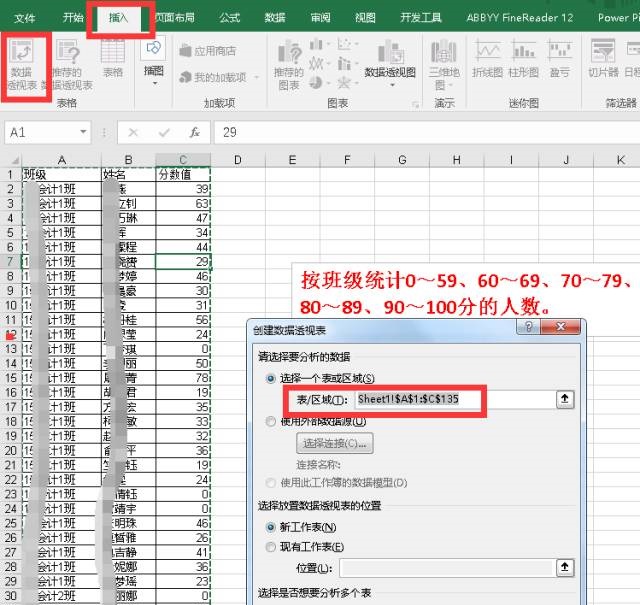Open the scatter chart type dropdown
The image size is (640, 605).
(x=347, y=44)
